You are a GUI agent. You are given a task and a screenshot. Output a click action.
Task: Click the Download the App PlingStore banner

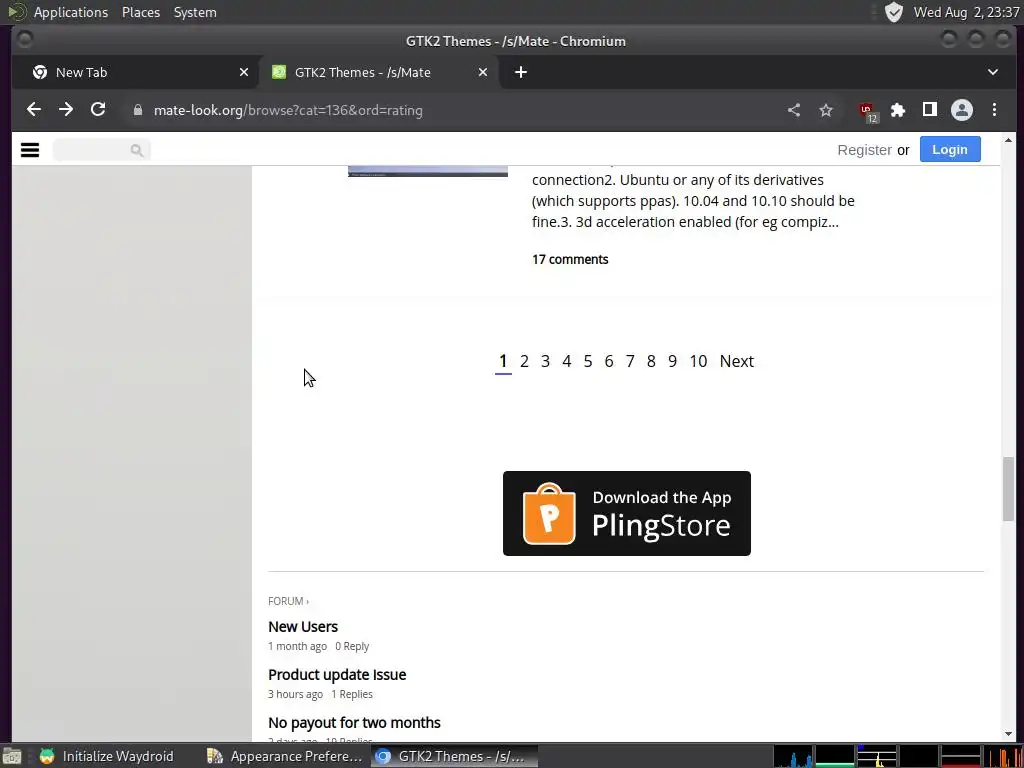[626, 513]
